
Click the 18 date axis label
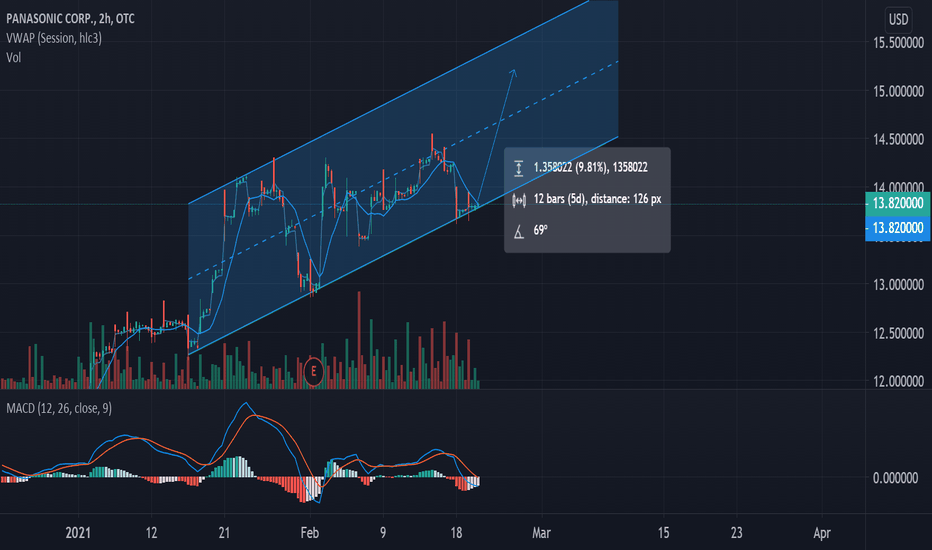pos(456,533)
